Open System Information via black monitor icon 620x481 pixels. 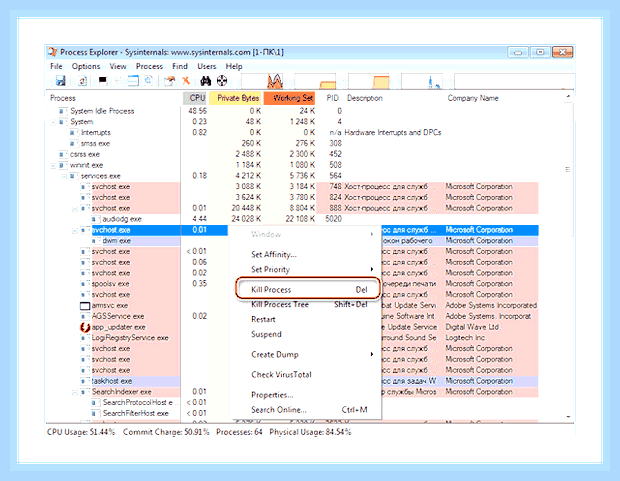coord(103,81)
